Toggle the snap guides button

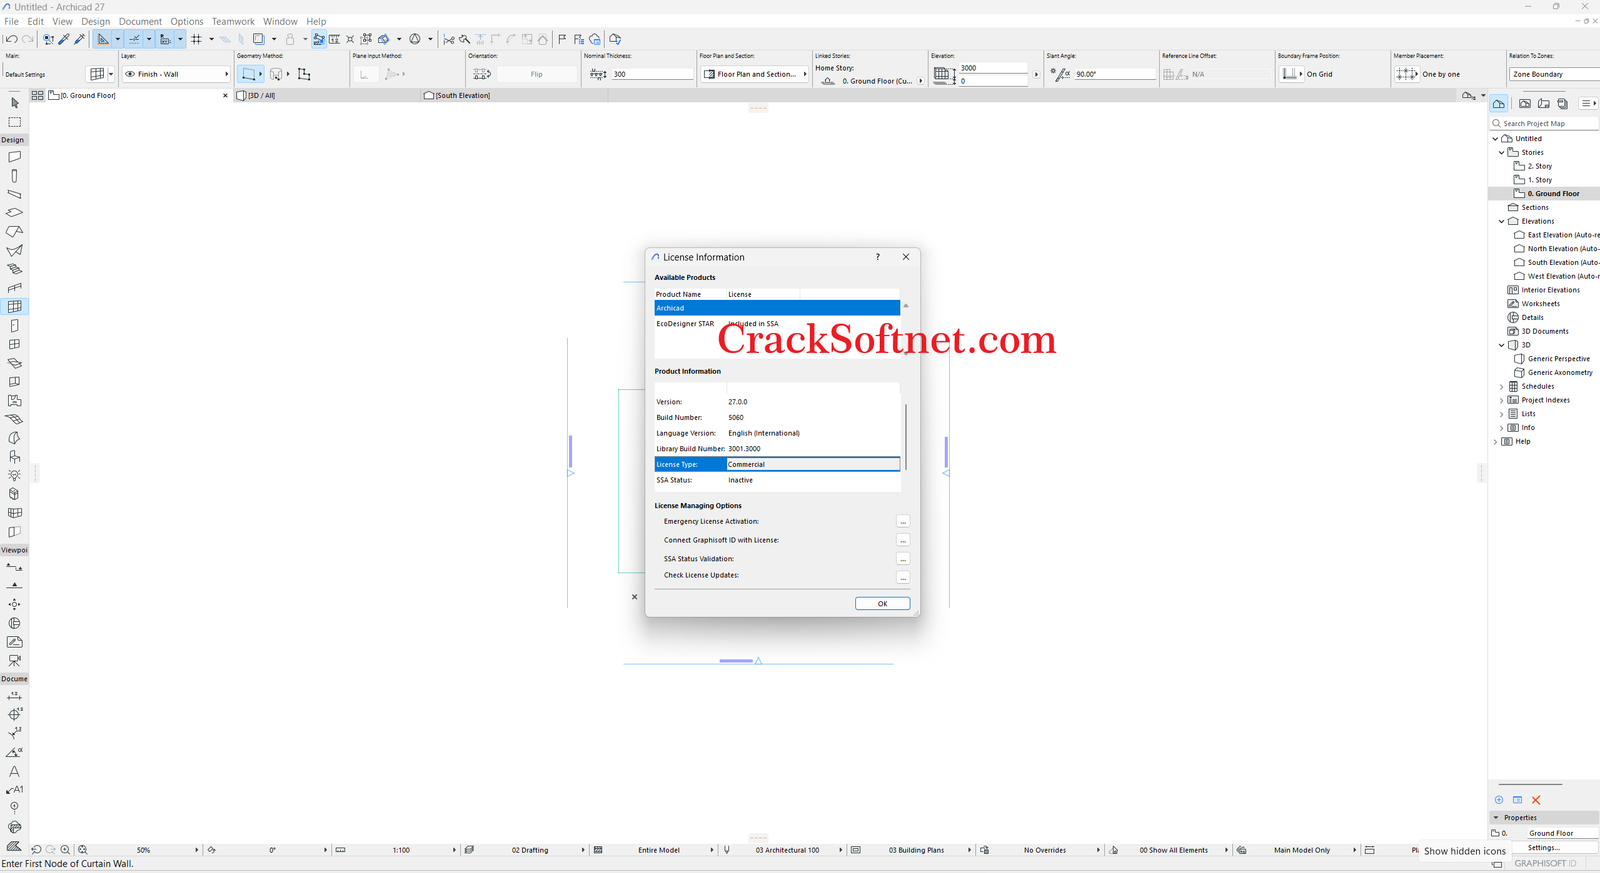134,39
